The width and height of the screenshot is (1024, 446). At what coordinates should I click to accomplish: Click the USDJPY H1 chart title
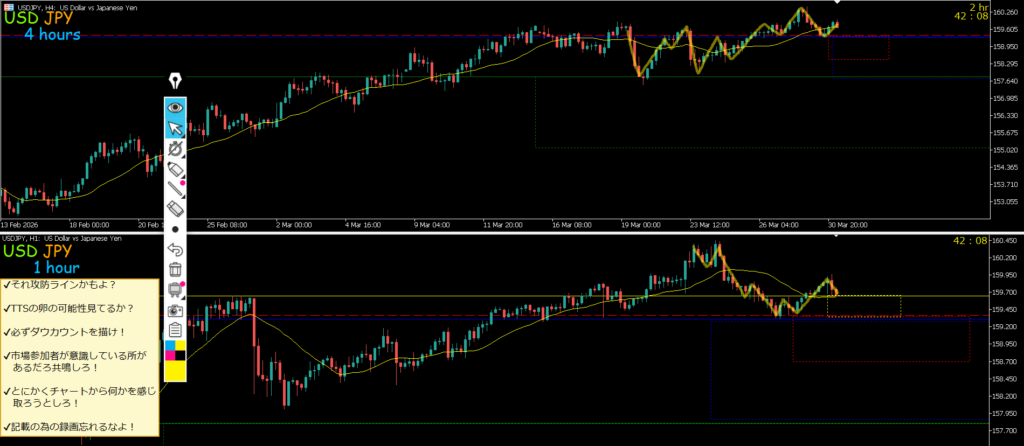coord(60,239)
